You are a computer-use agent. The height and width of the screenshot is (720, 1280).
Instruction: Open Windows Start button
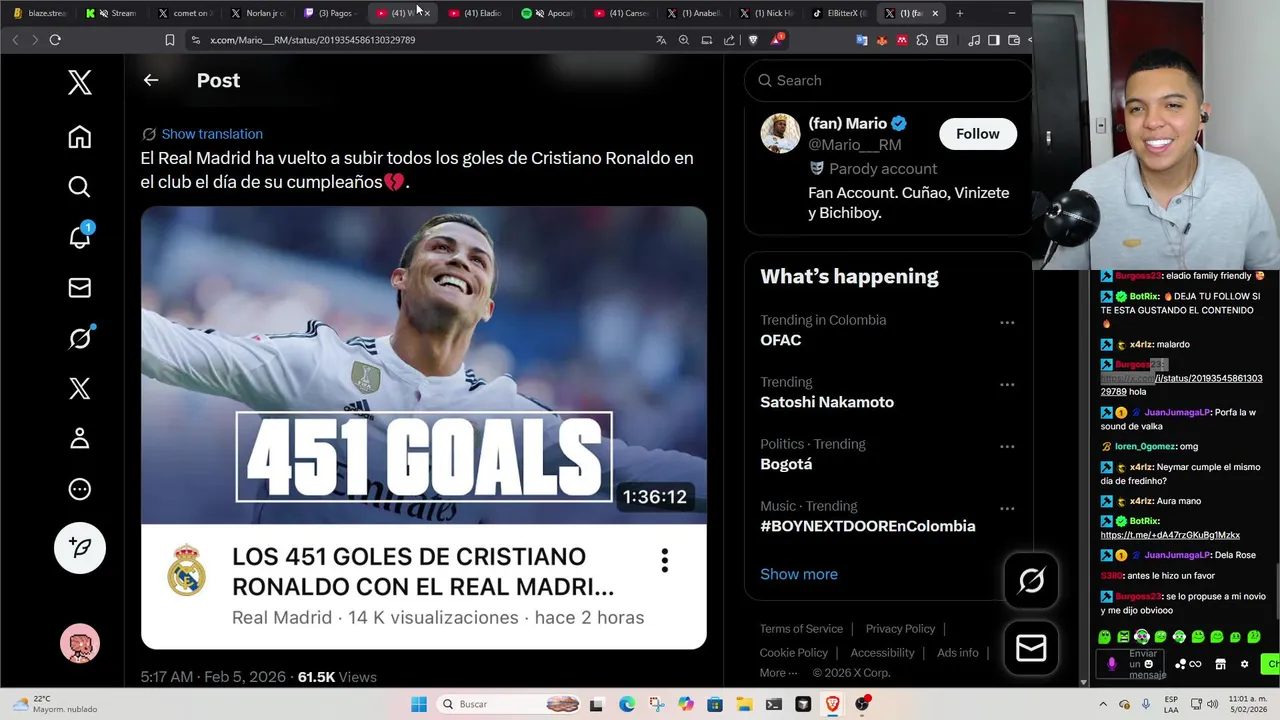[419, 704]
